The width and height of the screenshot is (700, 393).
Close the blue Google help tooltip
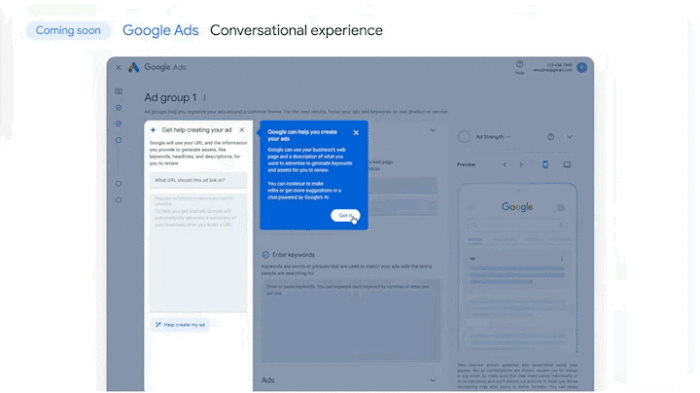pyautogui.click(x=356, y=133)
